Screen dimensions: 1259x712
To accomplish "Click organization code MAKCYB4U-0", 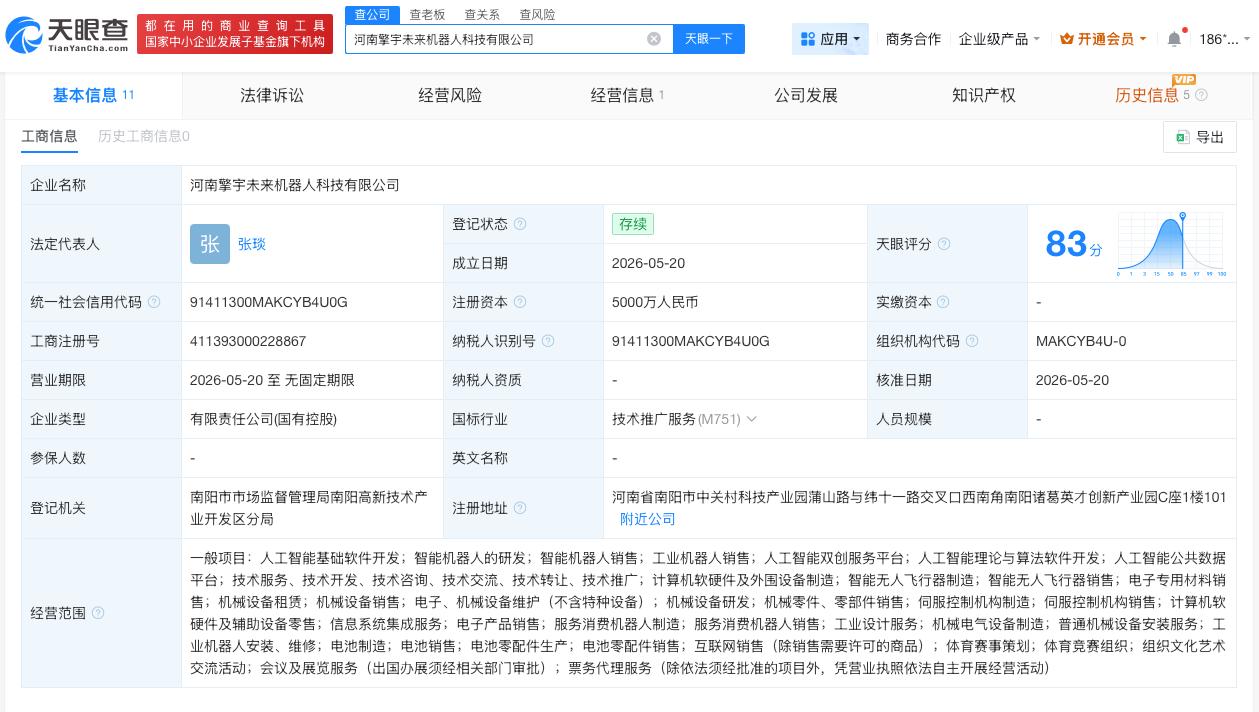I will [1081, 341].
